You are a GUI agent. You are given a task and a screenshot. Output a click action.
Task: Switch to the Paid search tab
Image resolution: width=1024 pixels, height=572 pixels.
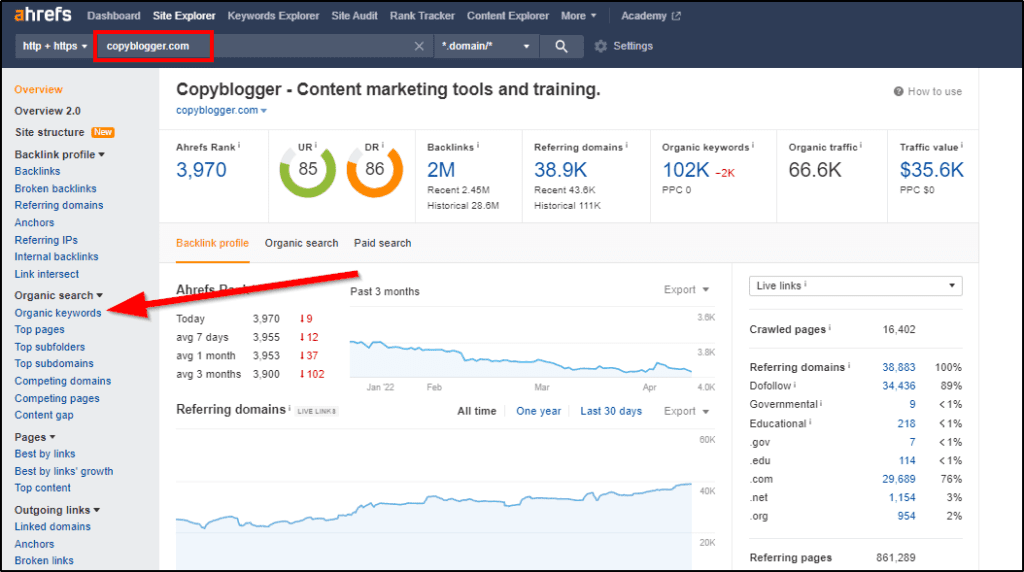point(383,243)
